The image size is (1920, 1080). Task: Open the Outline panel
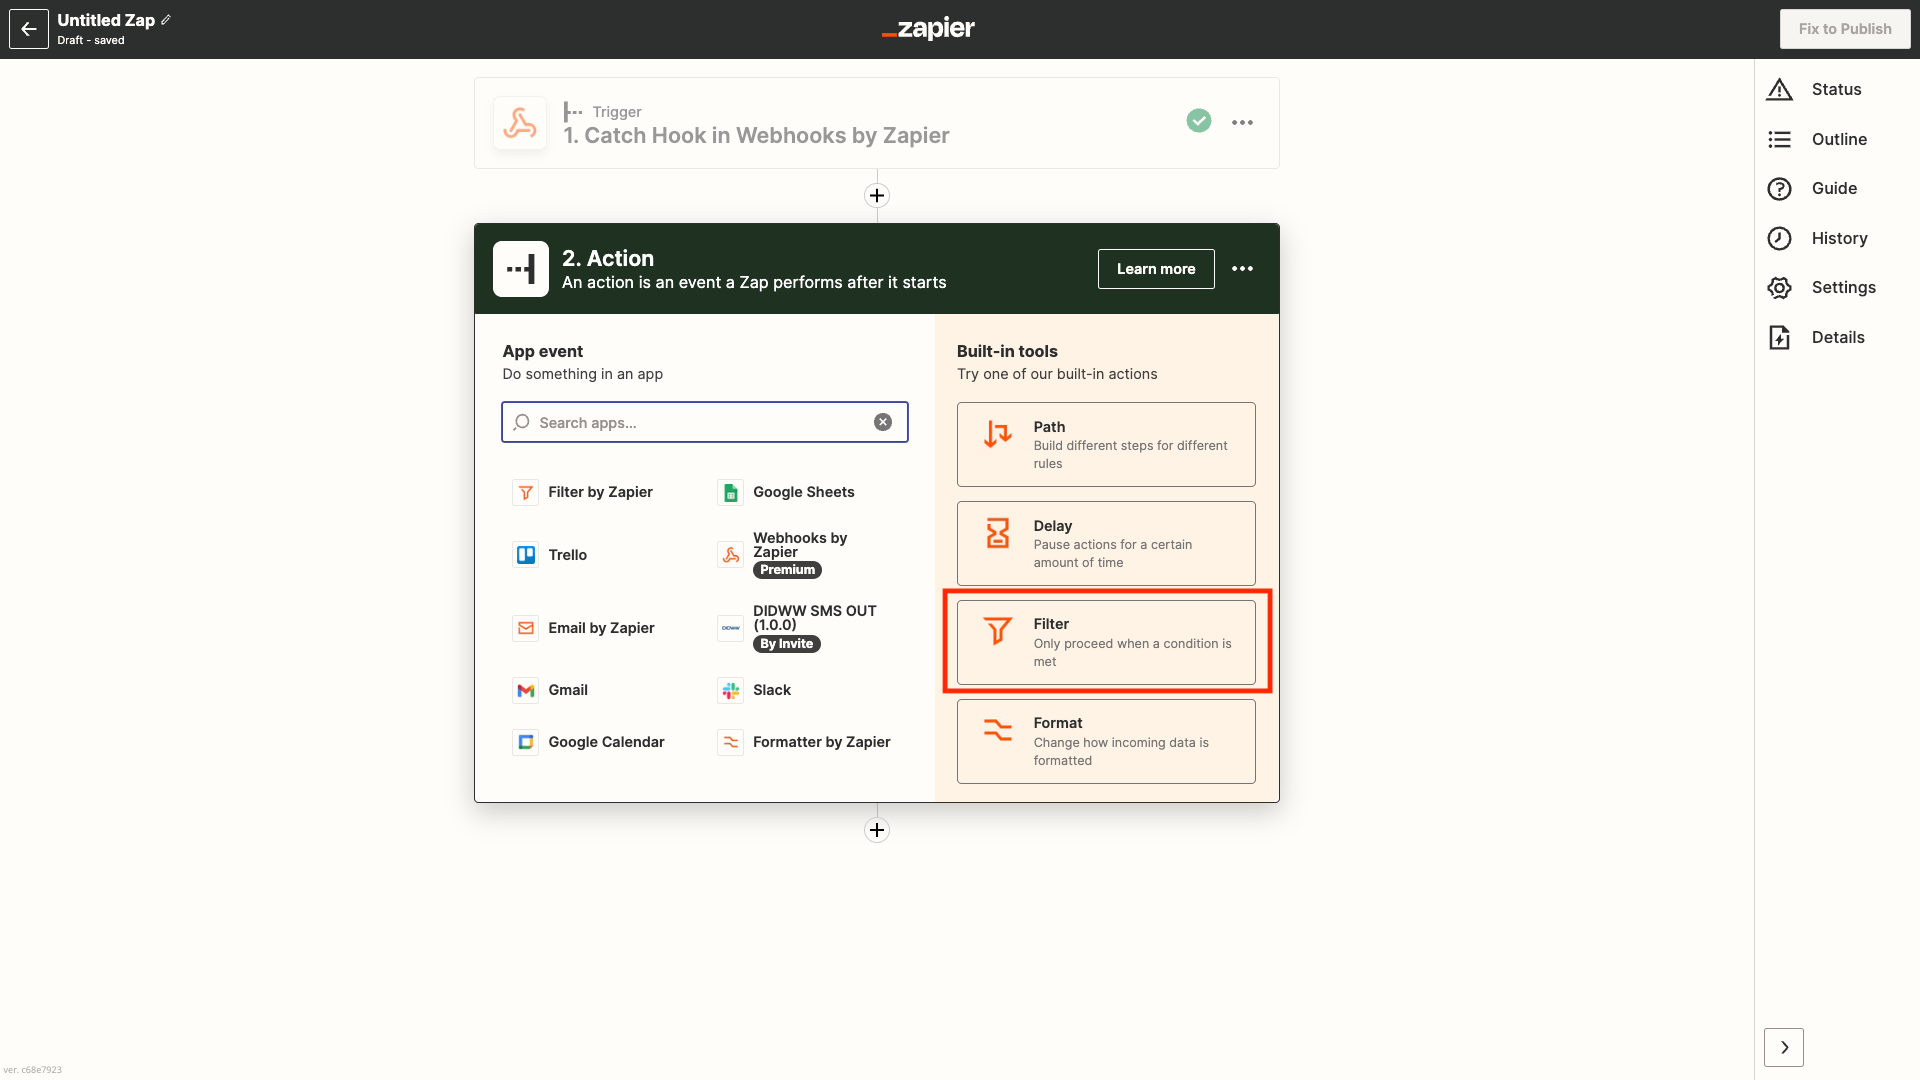point(1817,139)
